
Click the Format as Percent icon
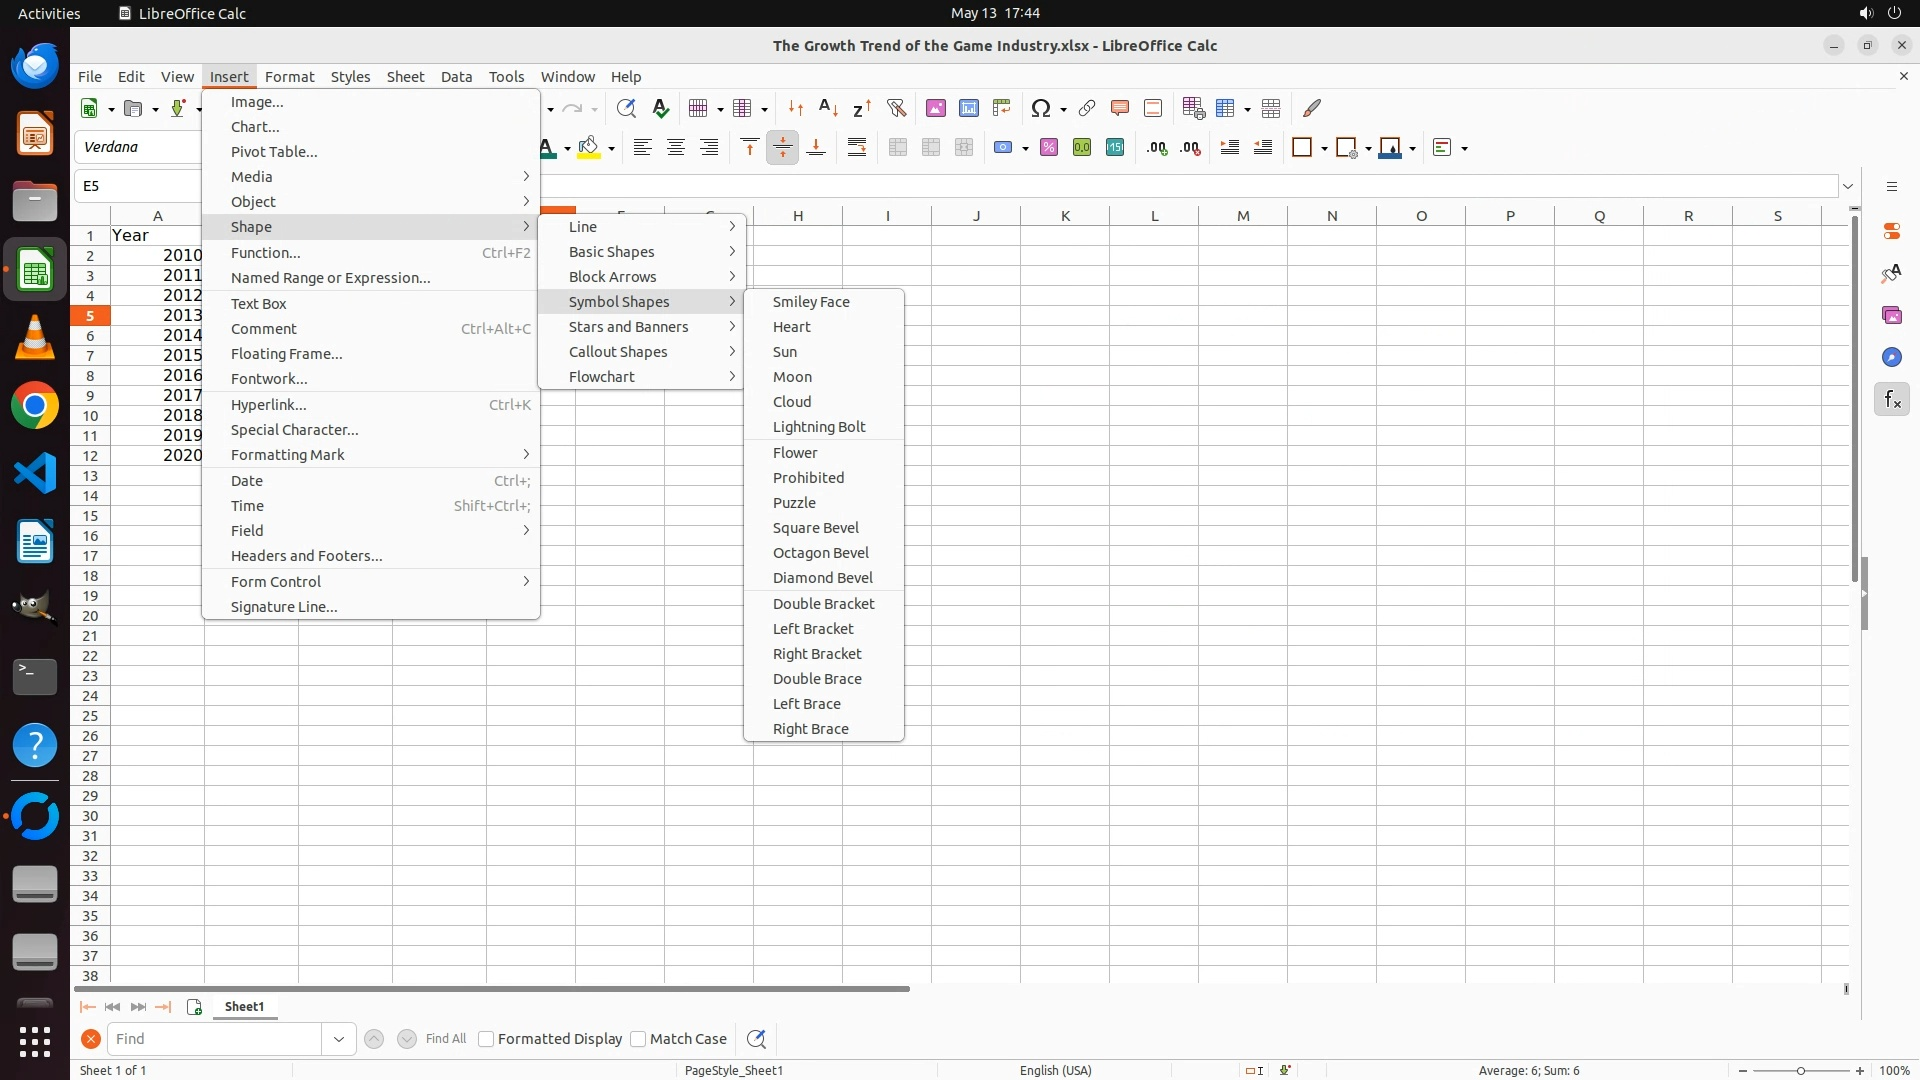pyautogui.click(x=1049, y=148)
